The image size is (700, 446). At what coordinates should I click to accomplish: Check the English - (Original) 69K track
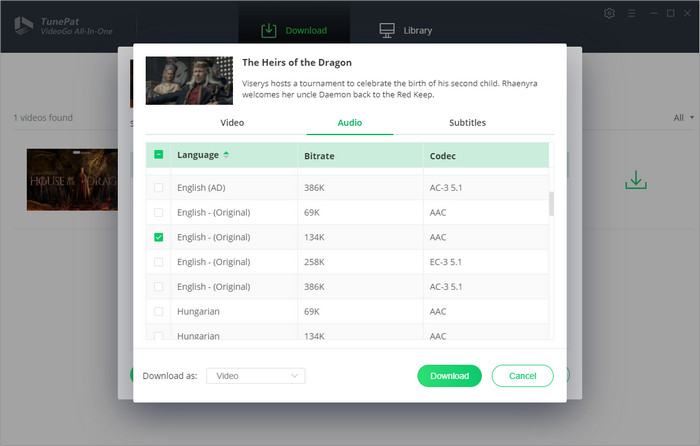click(158, 213)
